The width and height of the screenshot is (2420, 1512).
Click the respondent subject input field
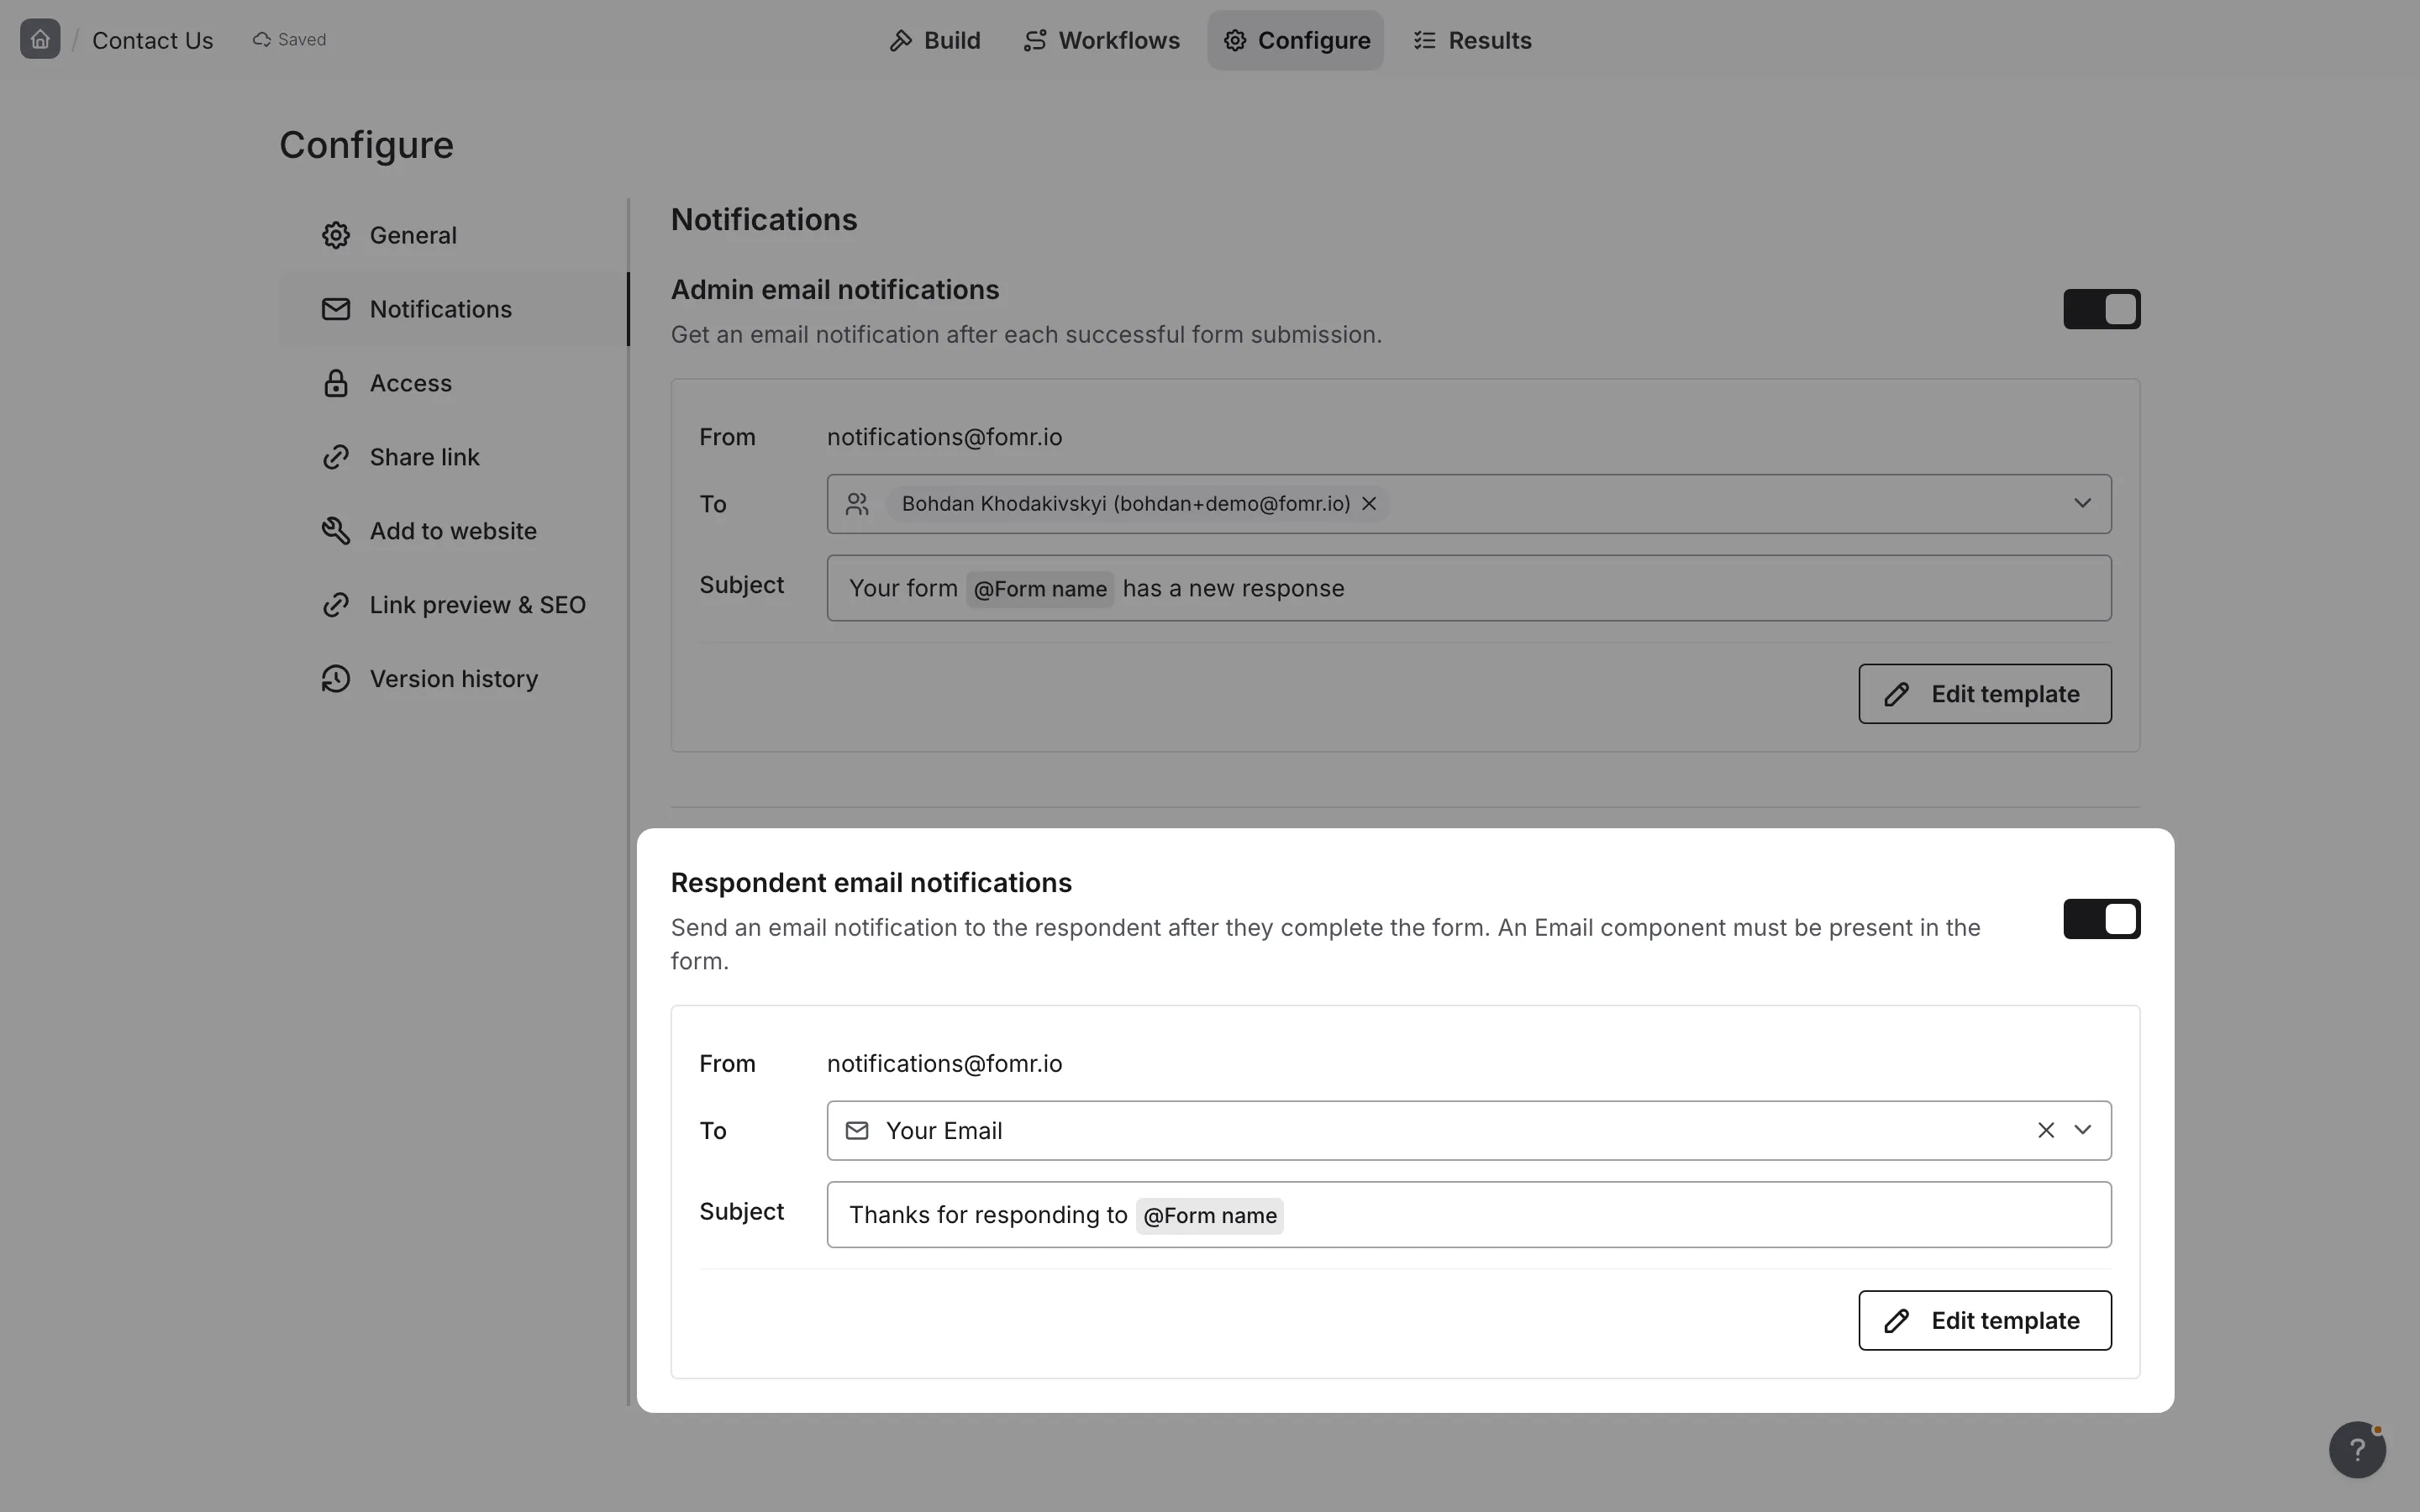(1469, 1214)
